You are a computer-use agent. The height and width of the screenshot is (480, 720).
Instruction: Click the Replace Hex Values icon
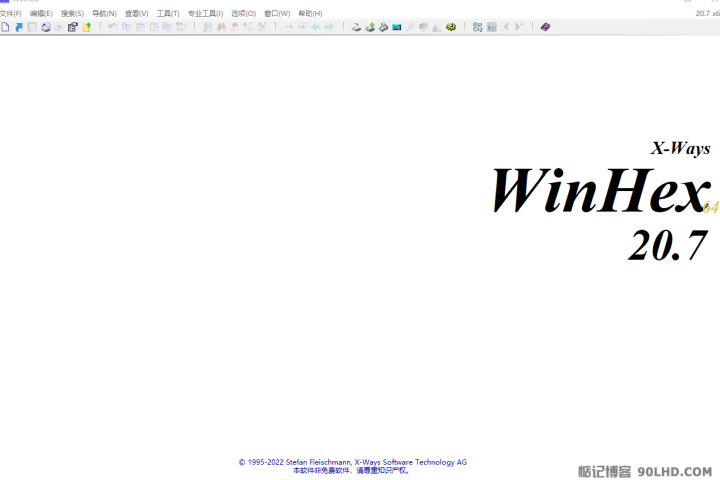coord(262,27)
